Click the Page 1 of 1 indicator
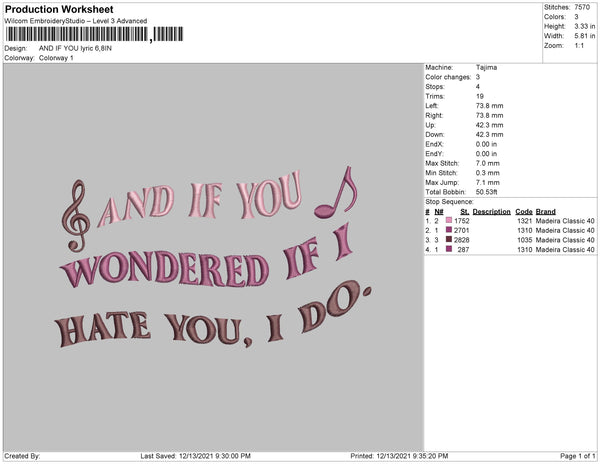The image size is (600, 464). pyautogui.click(x=577, y=456)
